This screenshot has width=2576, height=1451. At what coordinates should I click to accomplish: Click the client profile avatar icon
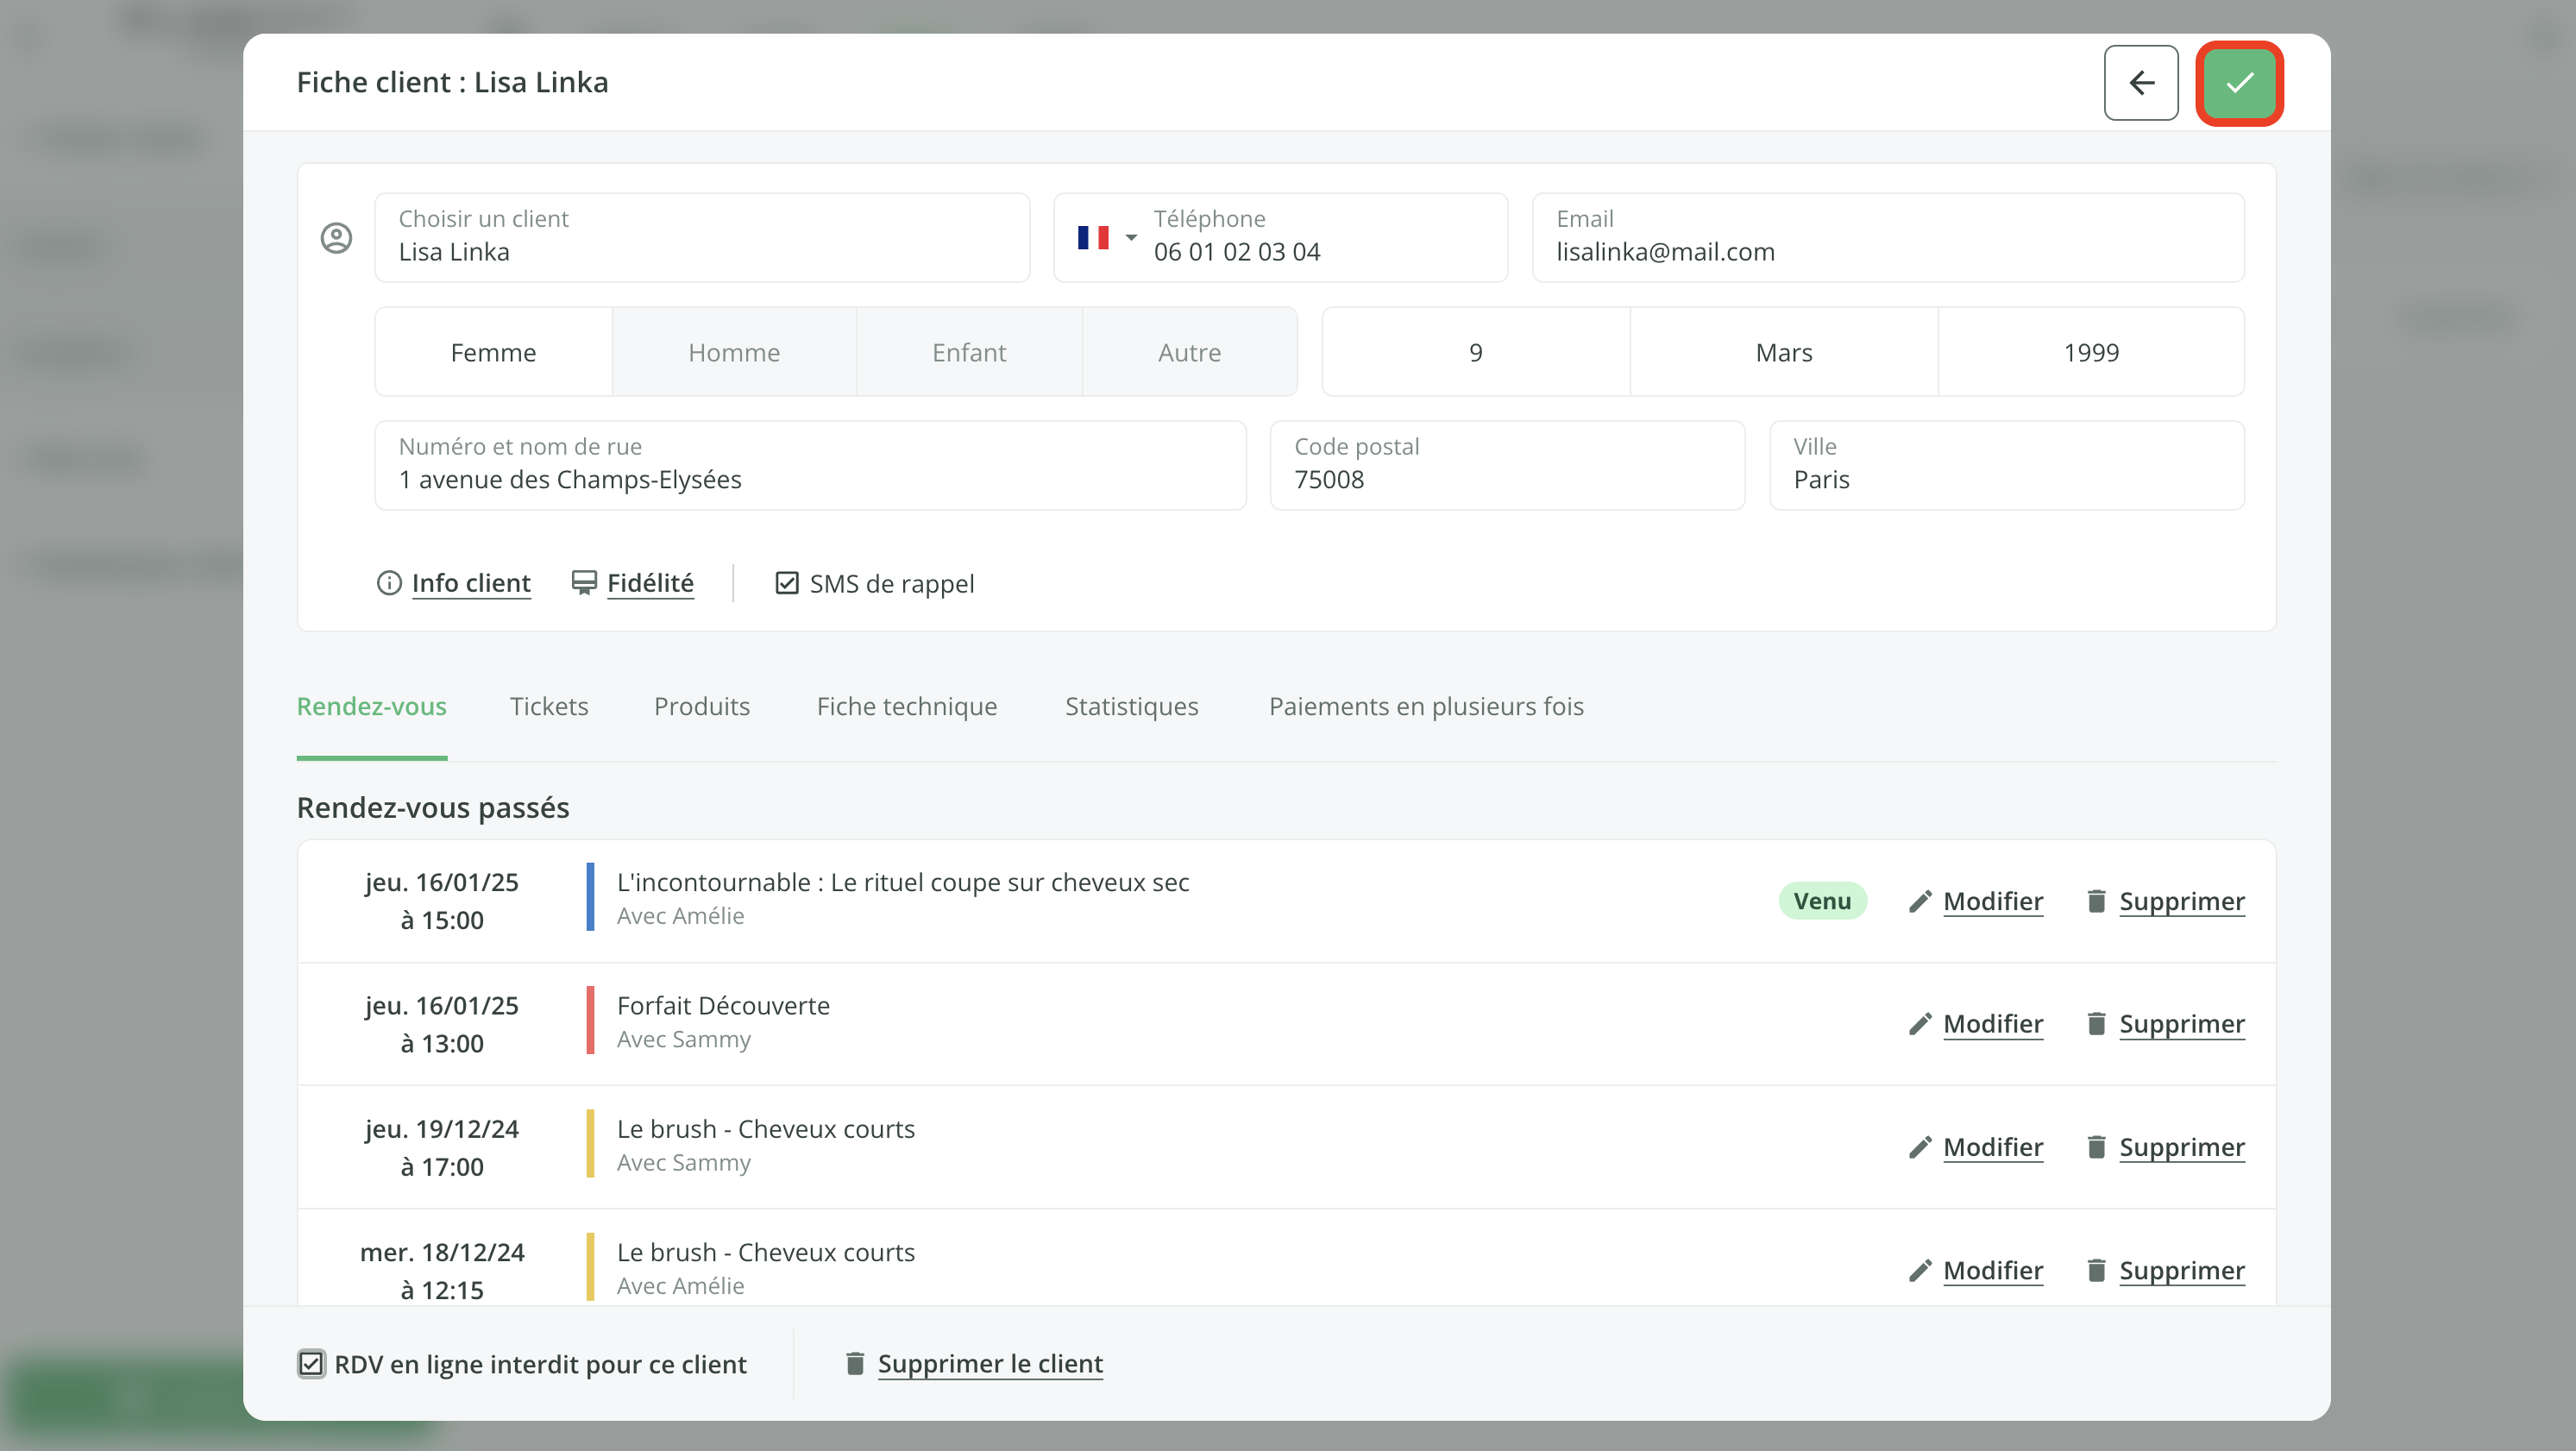[x=336, y=238]
